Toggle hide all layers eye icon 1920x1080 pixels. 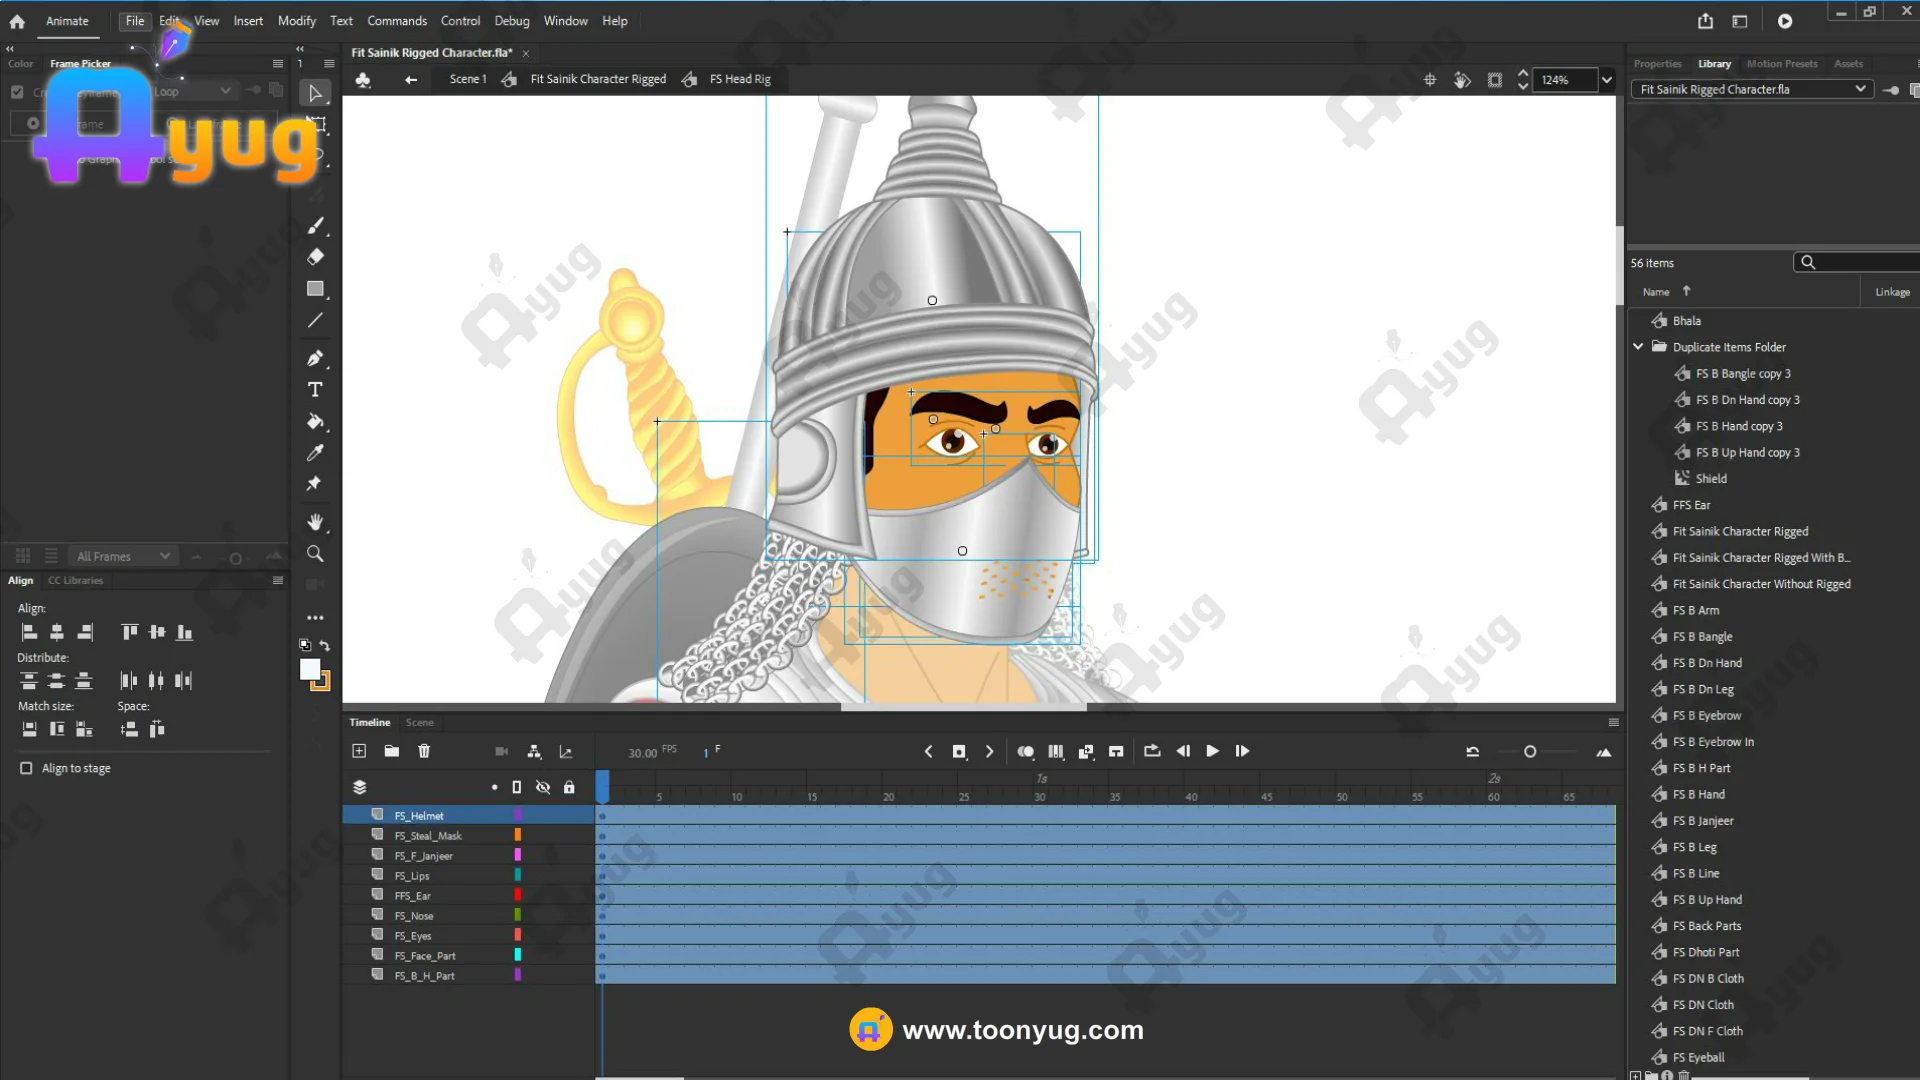pos(543,787)
